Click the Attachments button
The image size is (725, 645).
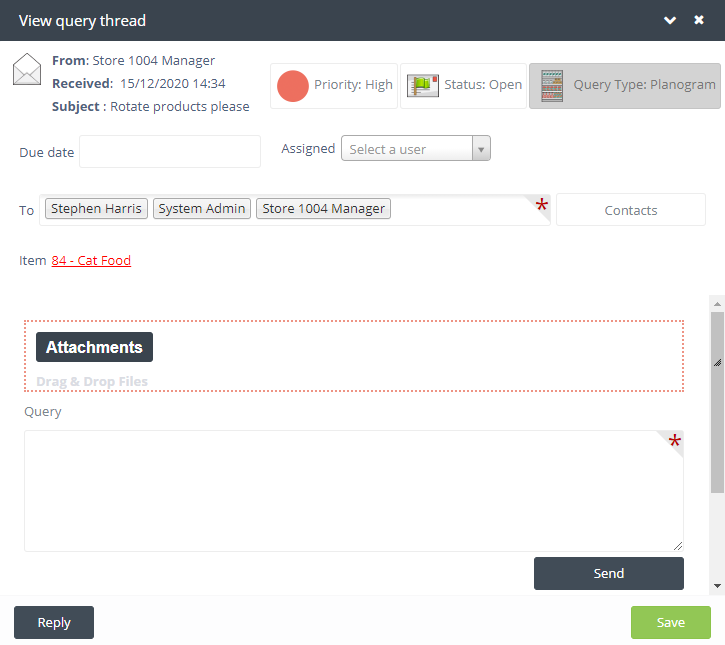point(94,347)
